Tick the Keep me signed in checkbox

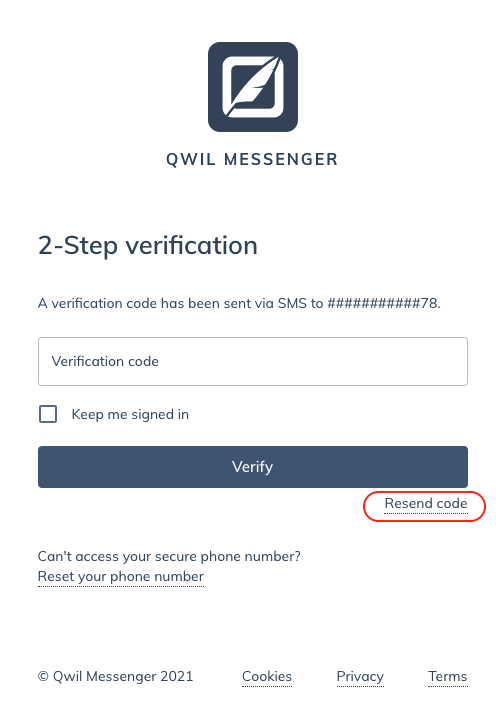point(48,414)
